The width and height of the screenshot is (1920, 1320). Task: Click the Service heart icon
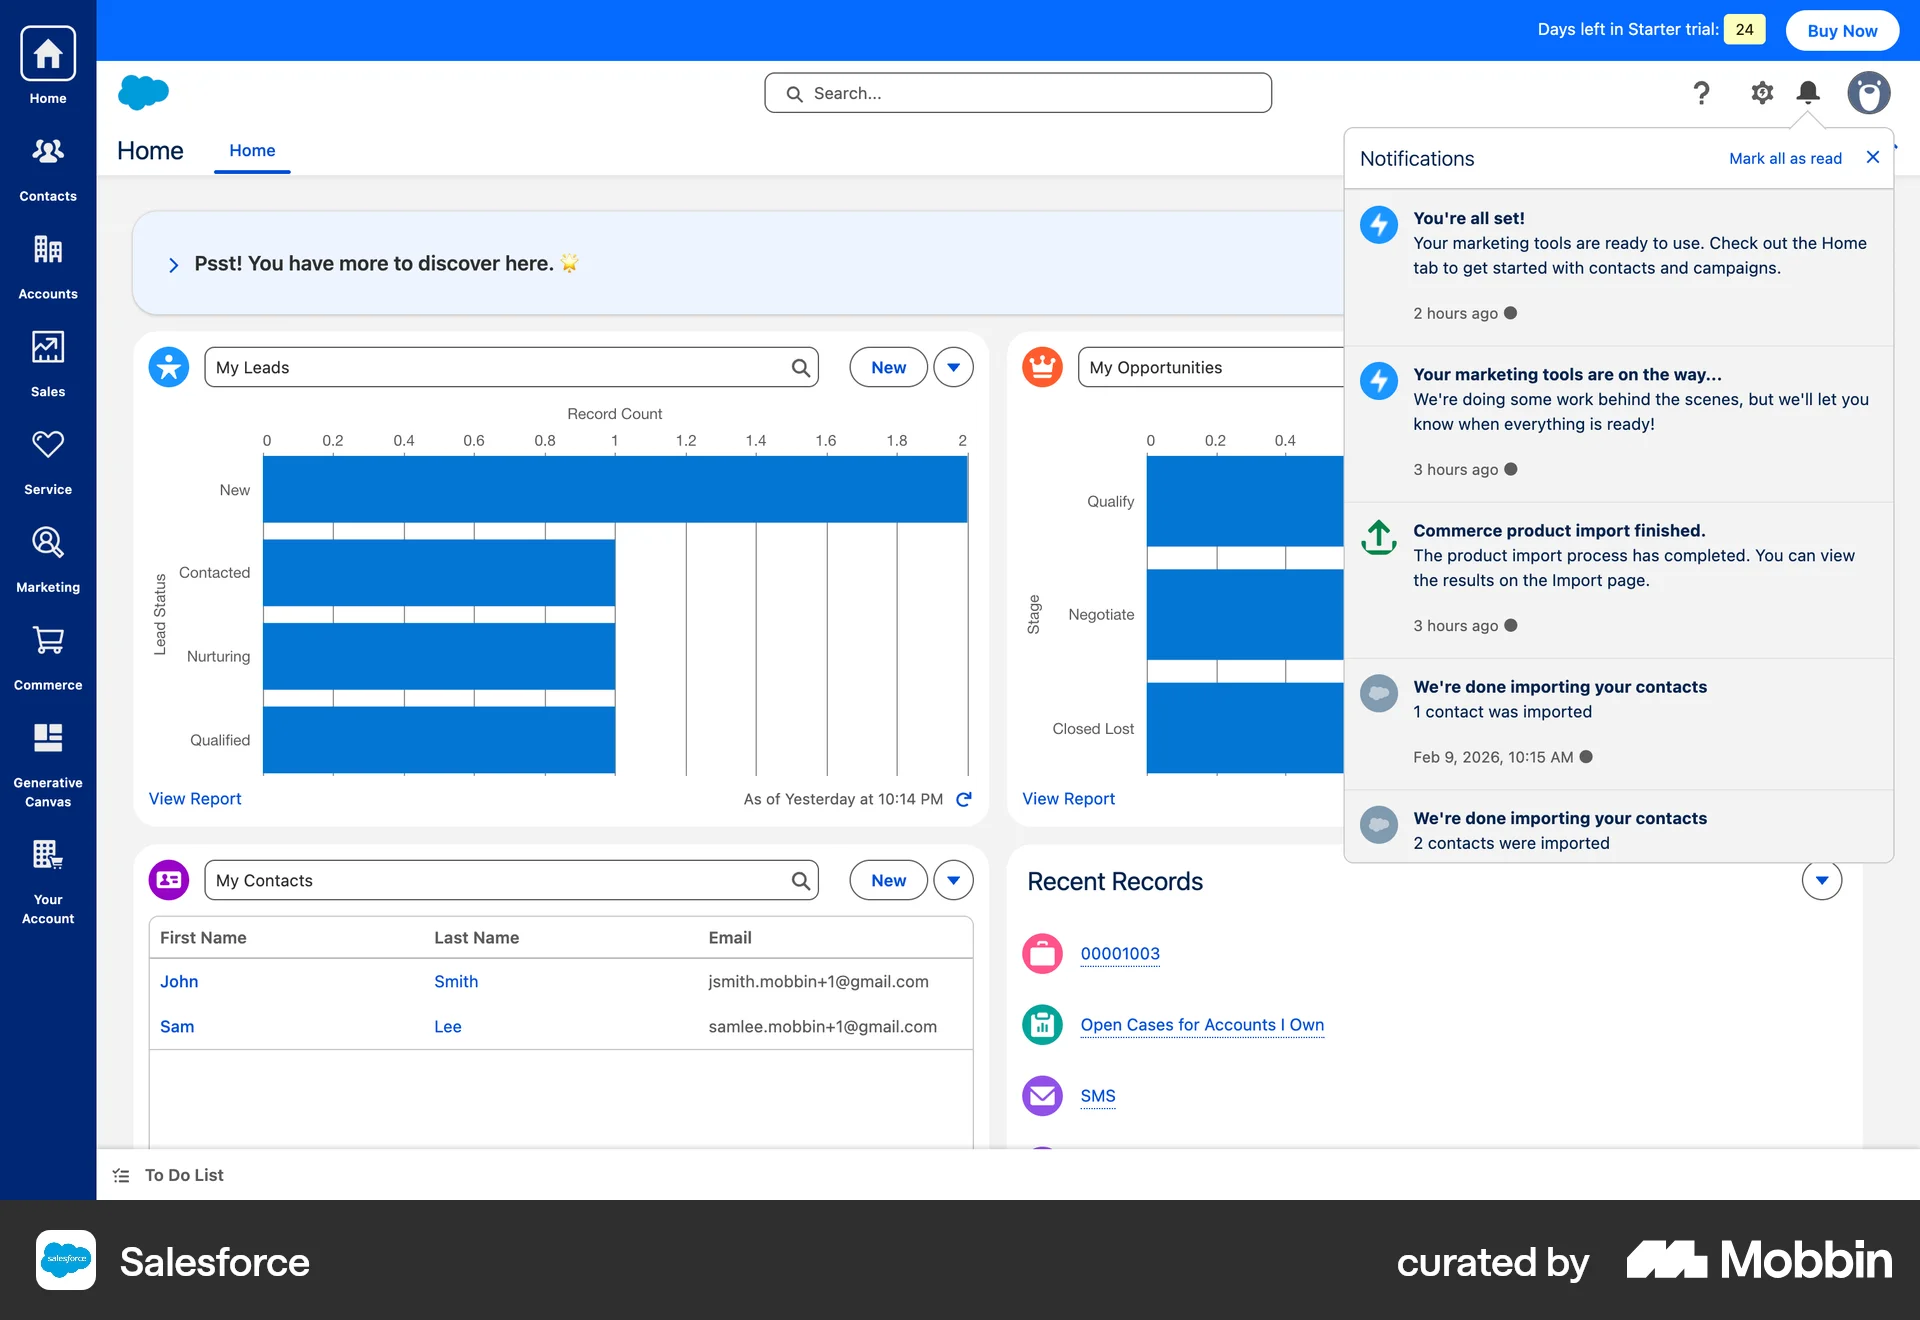(x=47, y=445)
